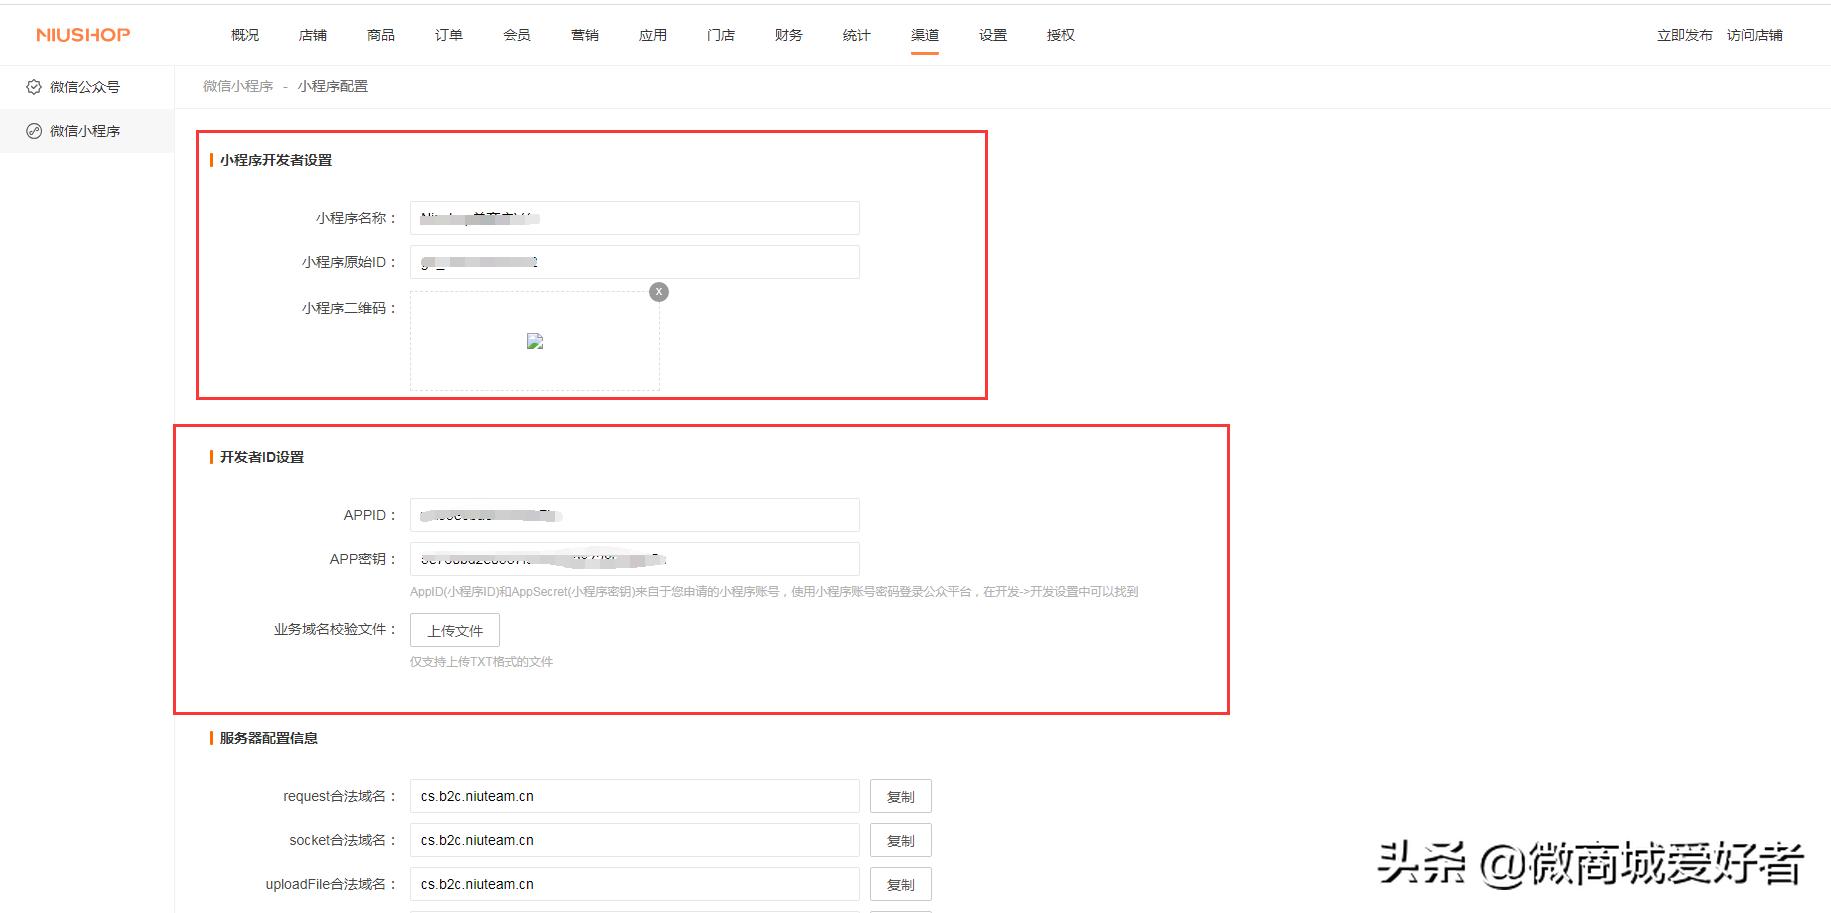1831x913 pixels.
Task: Click the 复制 button beside request合法域名
Action: pos(900,796)
